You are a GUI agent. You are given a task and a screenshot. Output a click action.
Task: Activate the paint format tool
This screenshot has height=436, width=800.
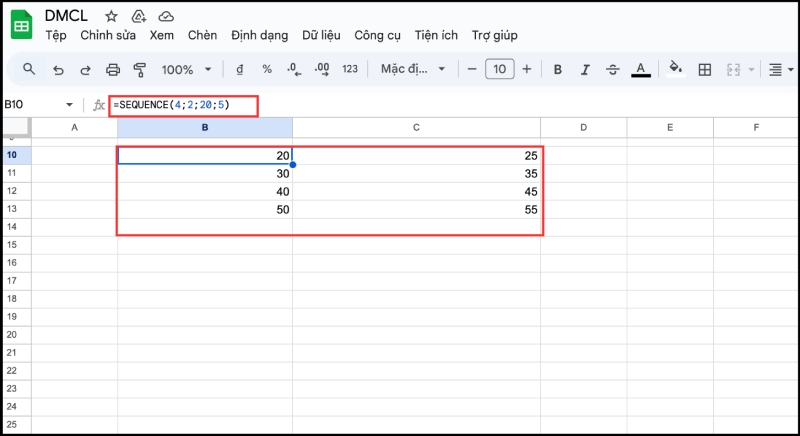tap(139, 69)
